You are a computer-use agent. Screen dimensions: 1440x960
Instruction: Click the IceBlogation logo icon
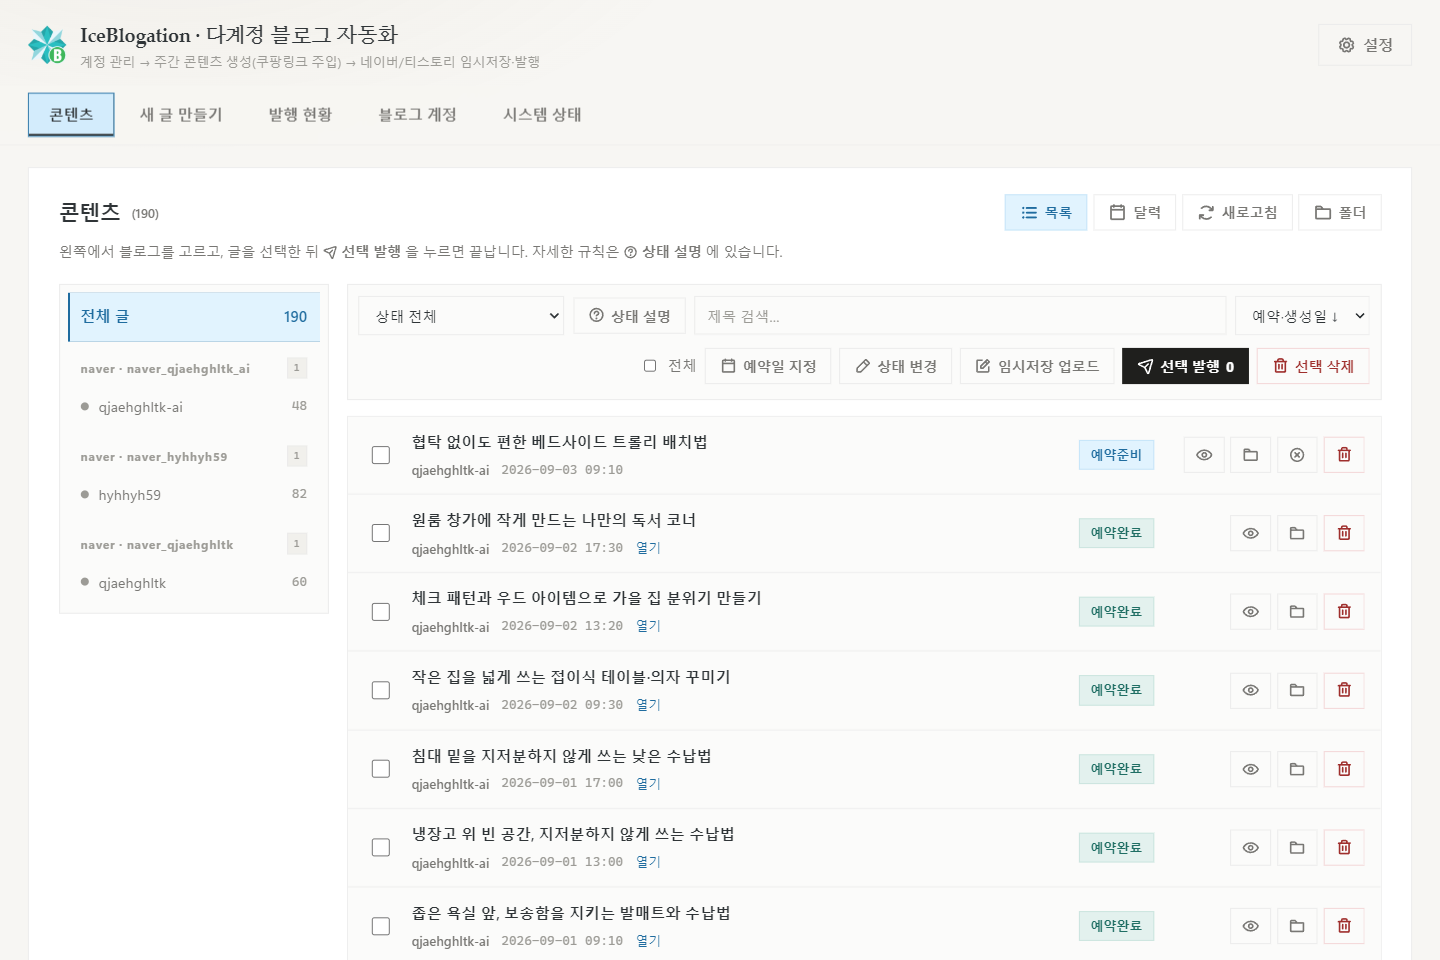(x=47, y=45)
